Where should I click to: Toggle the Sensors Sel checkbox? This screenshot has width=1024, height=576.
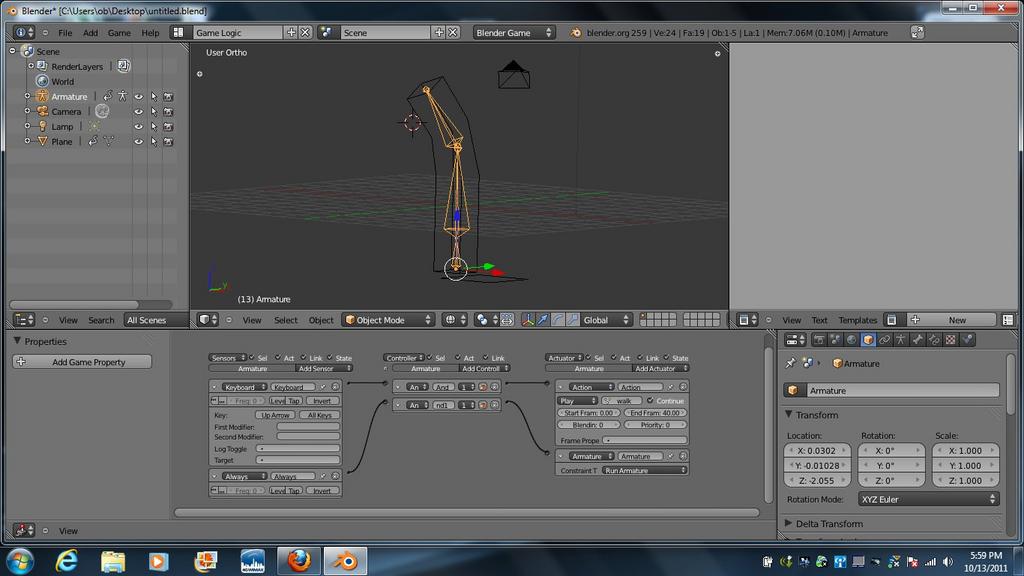coord(252,357)
